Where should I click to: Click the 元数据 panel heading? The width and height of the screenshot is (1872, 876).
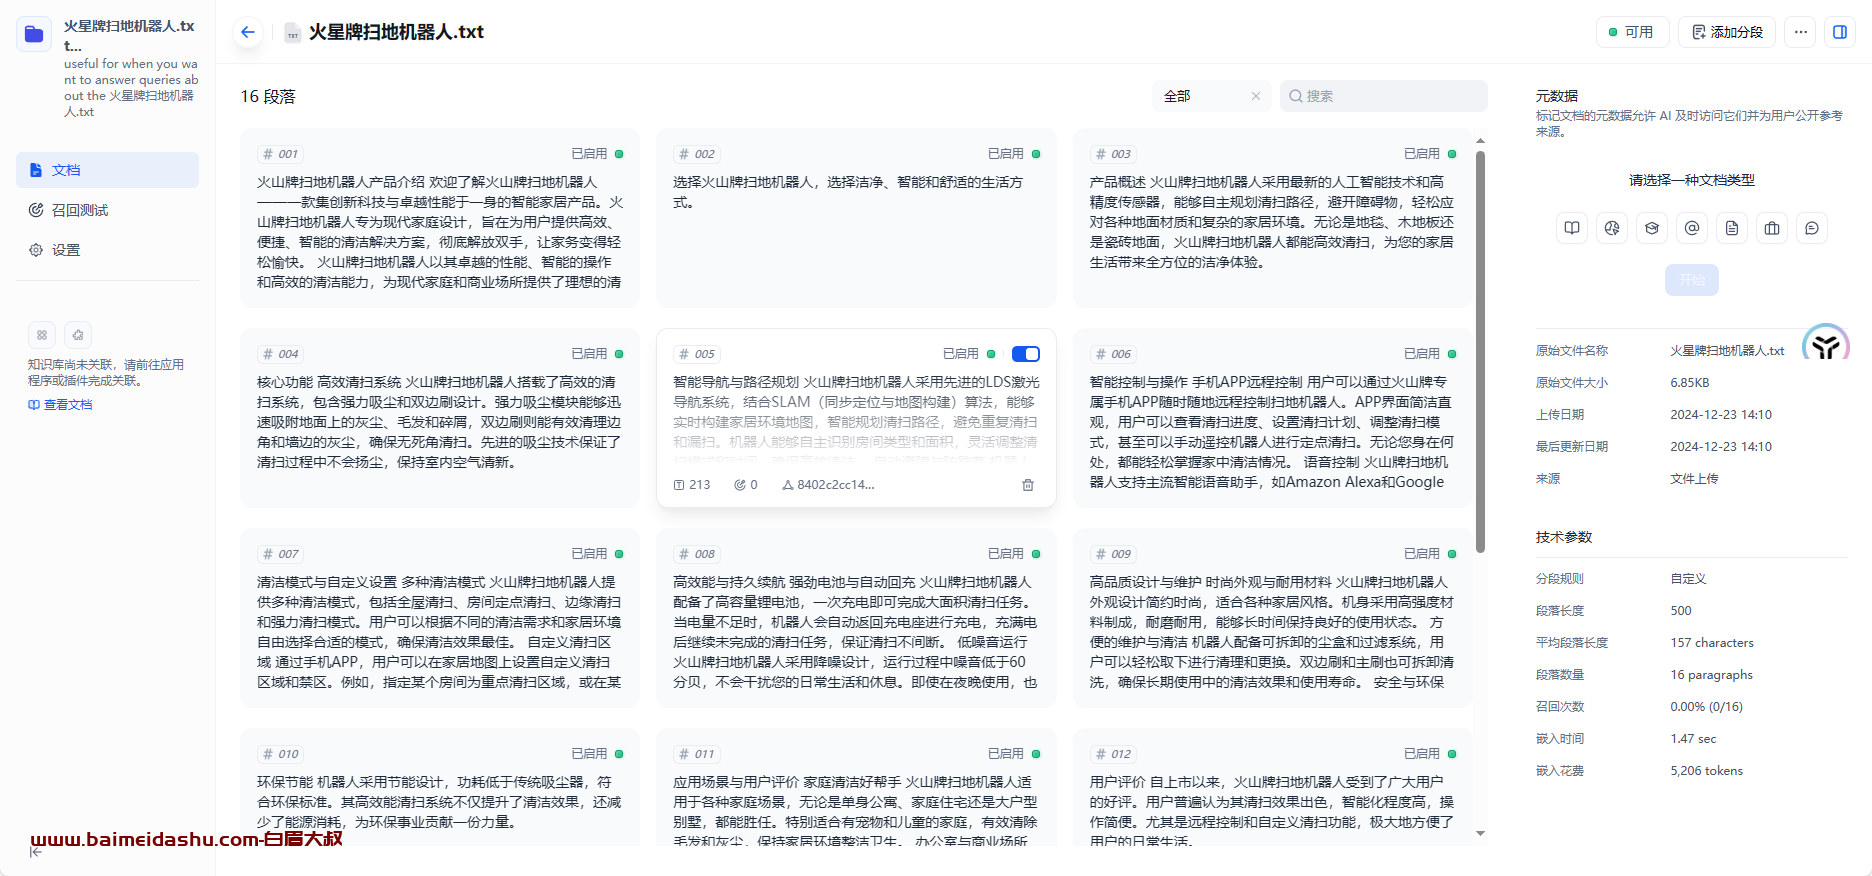pyautogui.click(x=1557, y=96)
